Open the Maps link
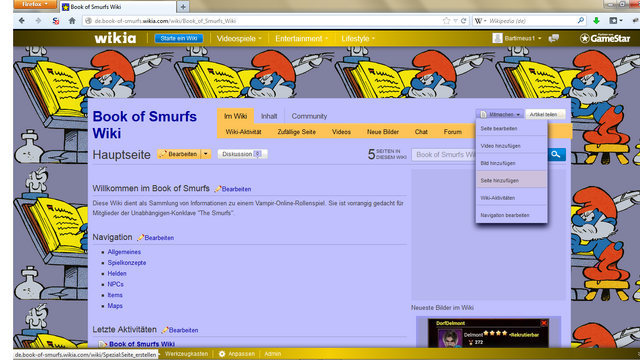640x360 pixels. coord(115,305)
